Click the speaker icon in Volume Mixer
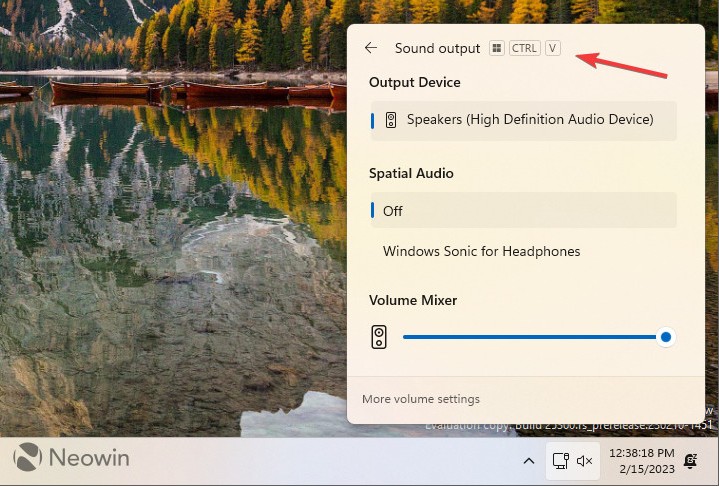719x486 pixels. pos(379,337)
